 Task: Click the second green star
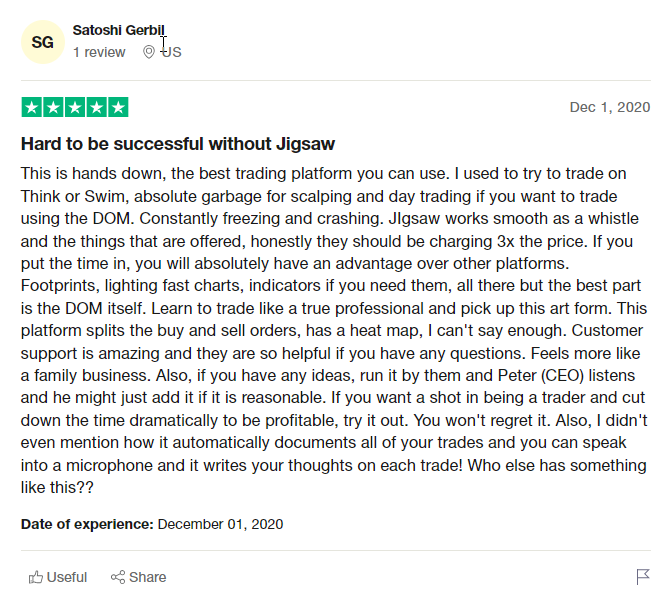tap(54, 107)
